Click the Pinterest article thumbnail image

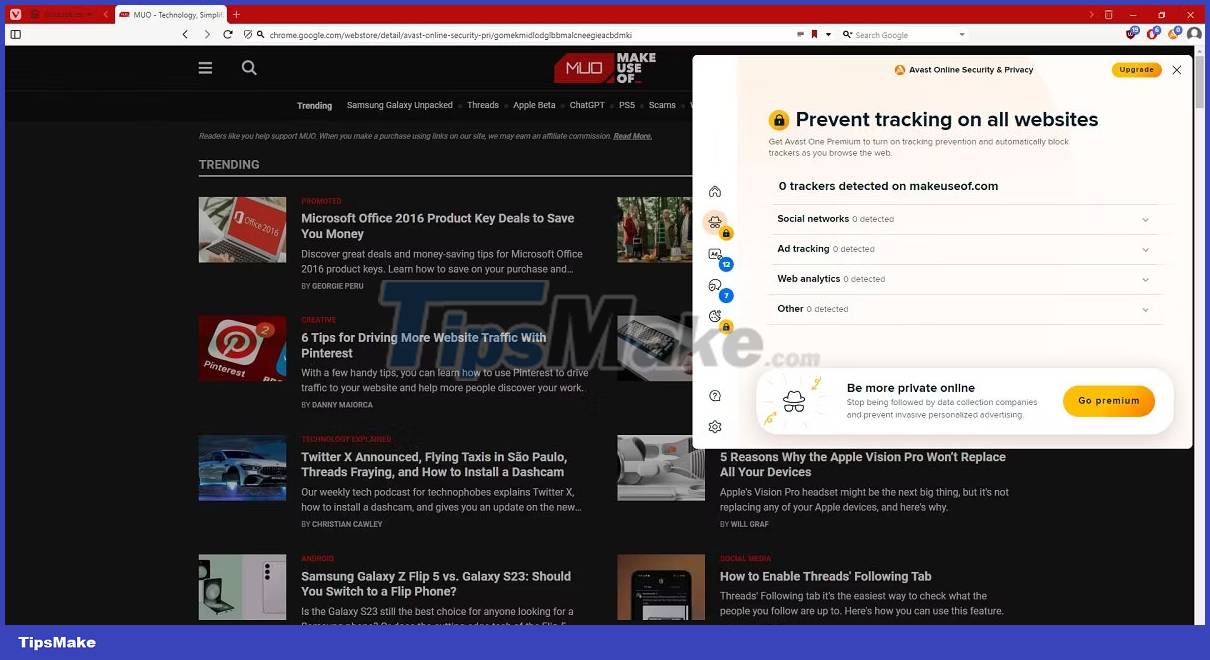click(242, 348)
